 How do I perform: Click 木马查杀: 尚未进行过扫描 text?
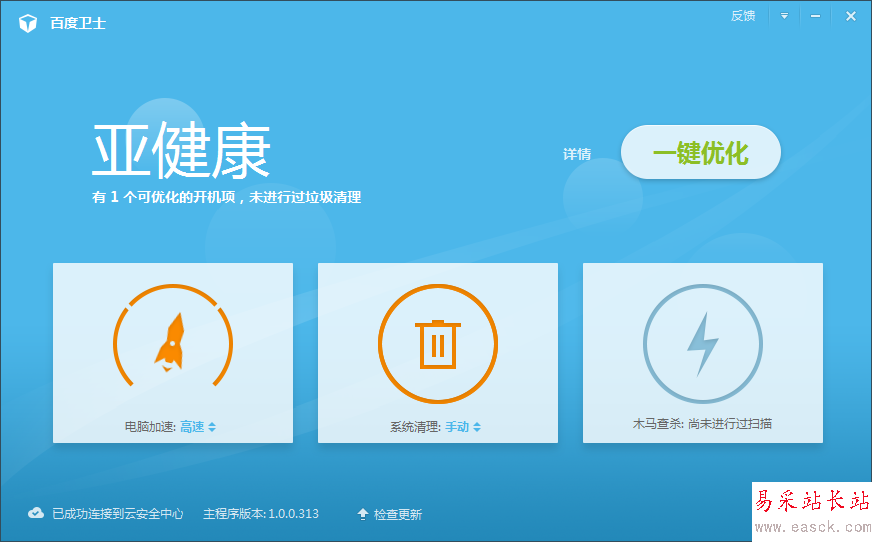point(702,424)
